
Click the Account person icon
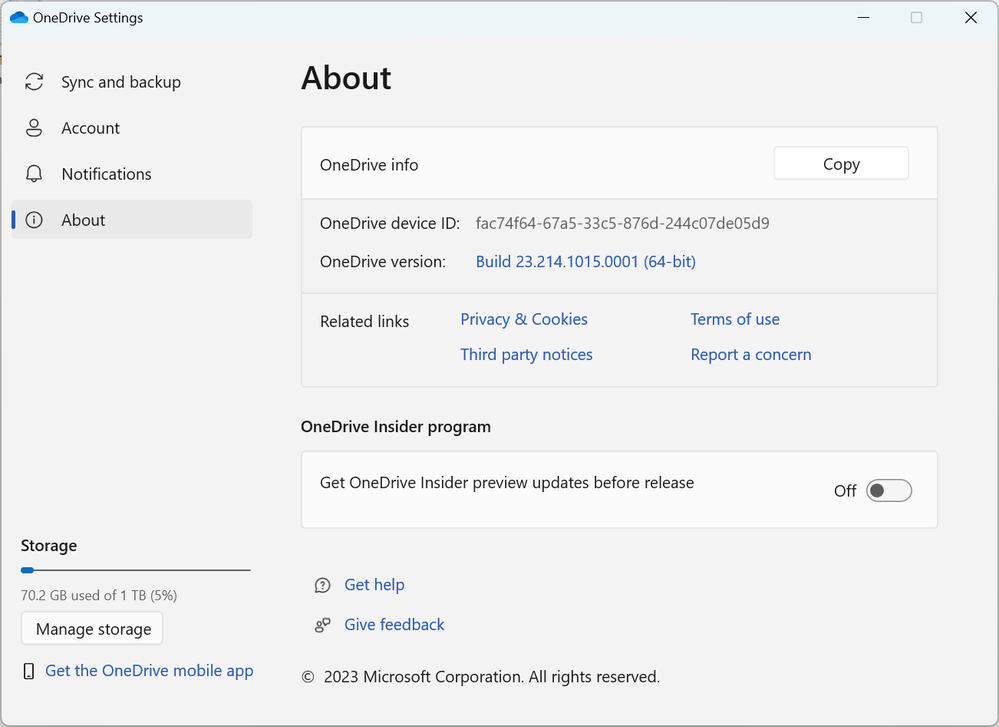pyautogui.click(x=34, y=127)
